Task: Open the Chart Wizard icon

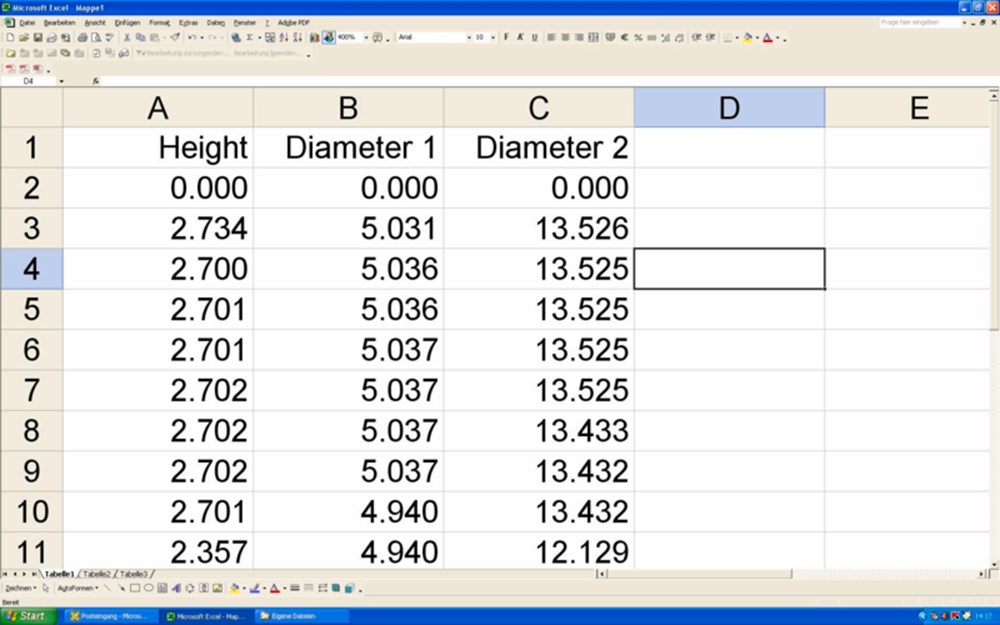Action: point(314,37)
